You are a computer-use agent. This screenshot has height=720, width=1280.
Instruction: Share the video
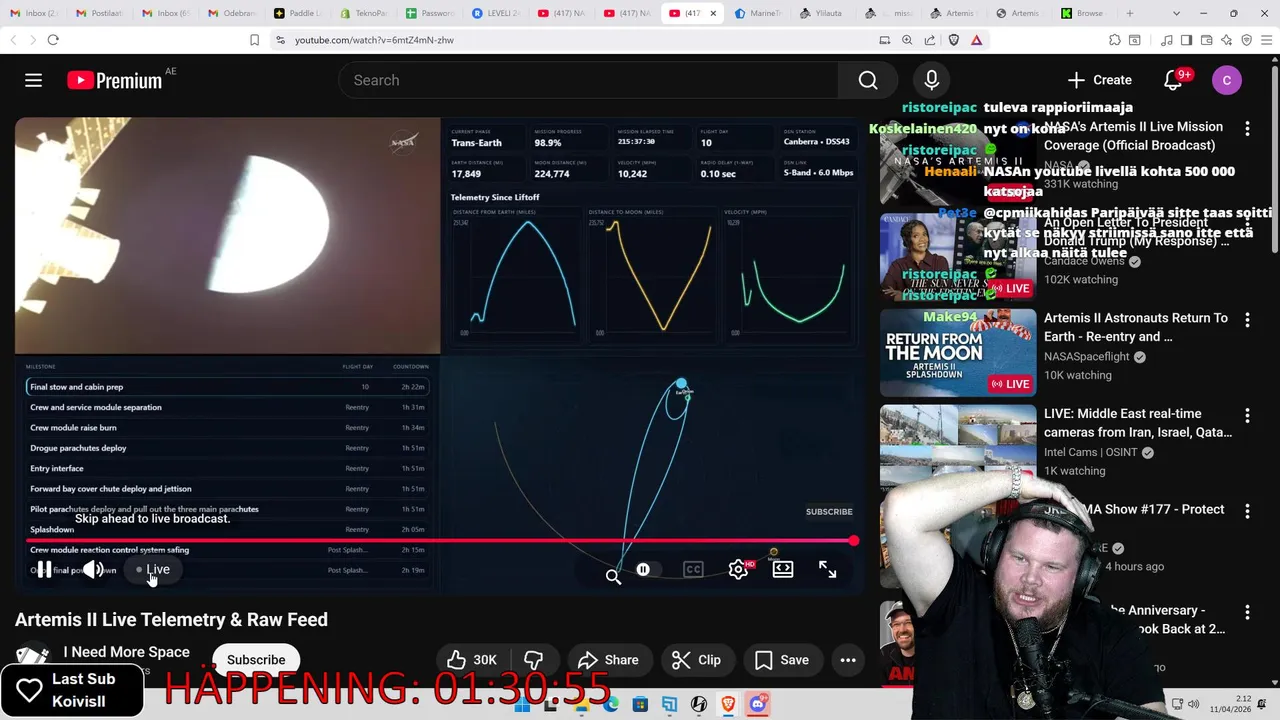pos(608,660)
